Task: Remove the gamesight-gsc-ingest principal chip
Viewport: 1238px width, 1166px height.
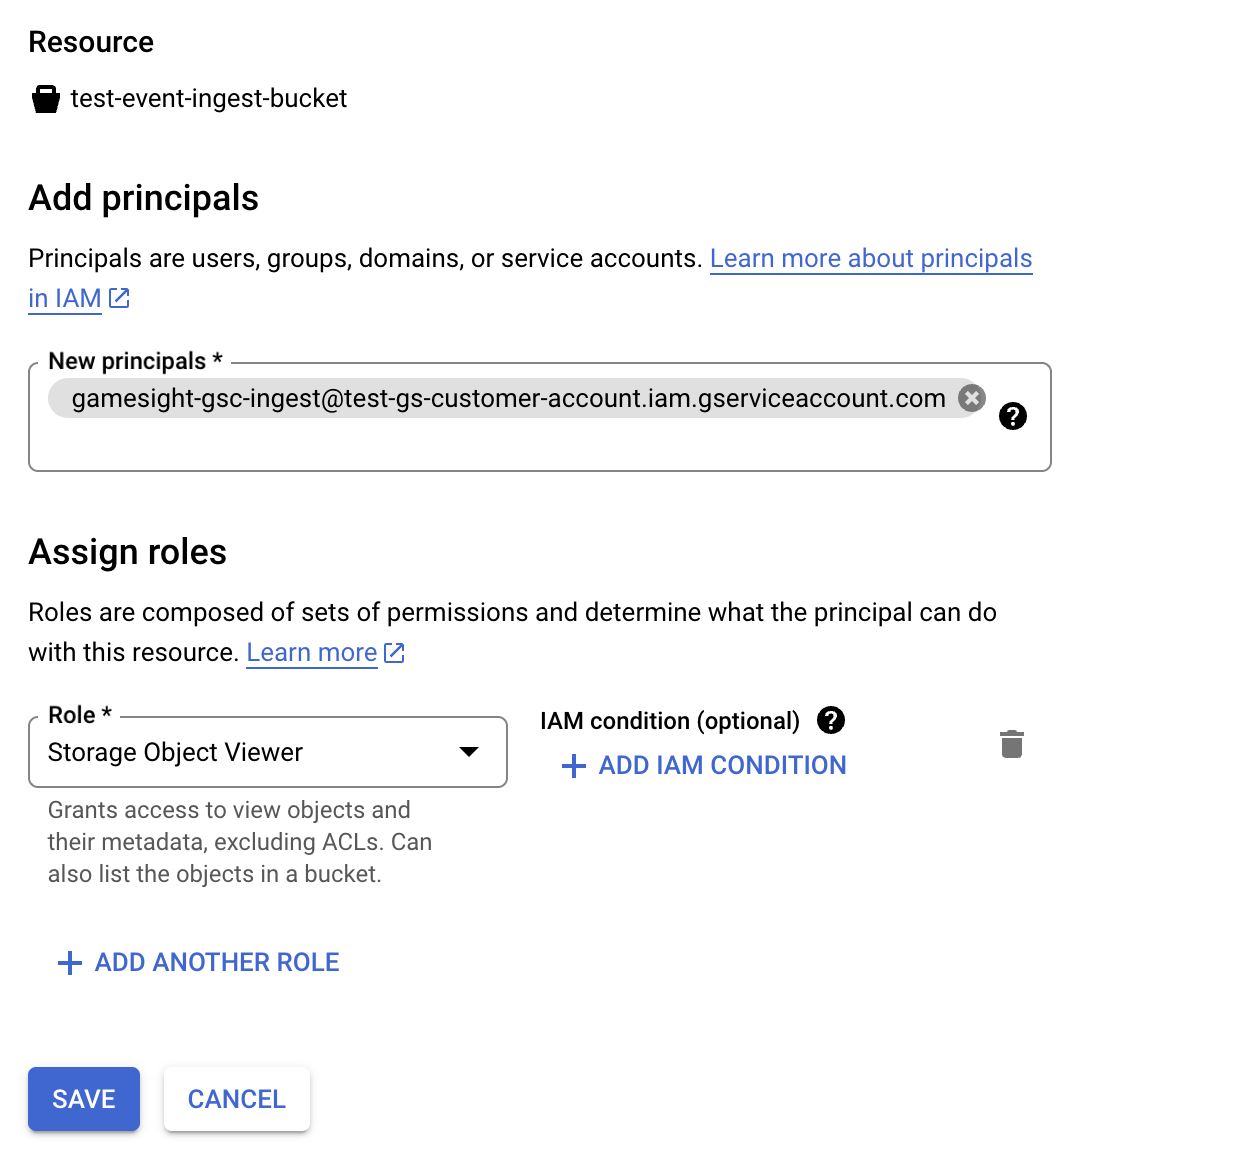Action: pos(971,398)
